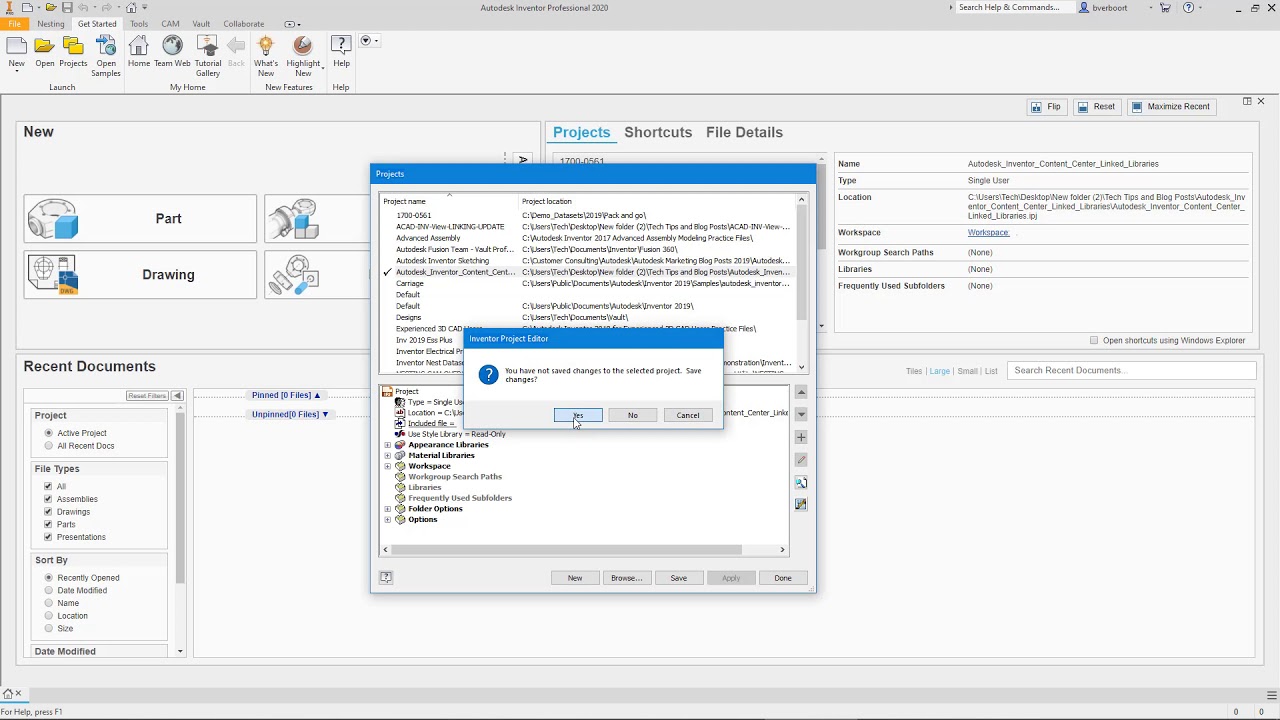
Task: Open the Workspace link in project details
Action: click(x=988, y=232)
